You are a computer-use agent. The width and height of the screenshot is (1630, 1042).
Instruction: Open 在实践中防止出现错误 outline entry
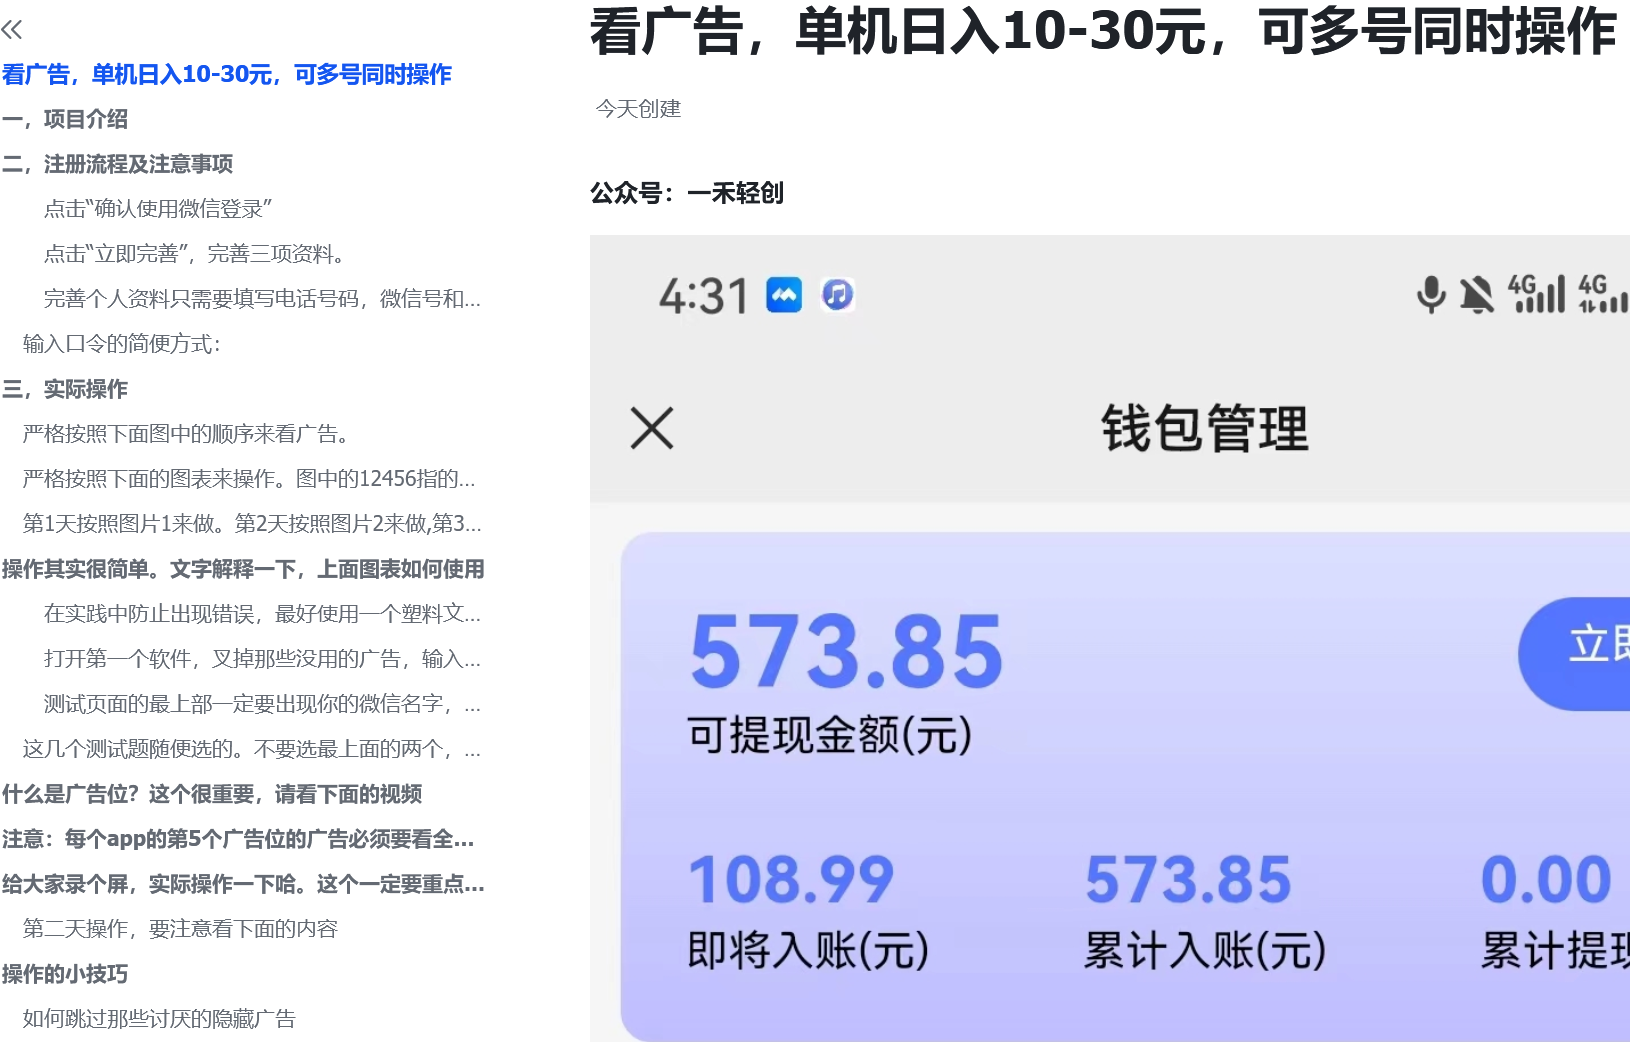[262, 614]
